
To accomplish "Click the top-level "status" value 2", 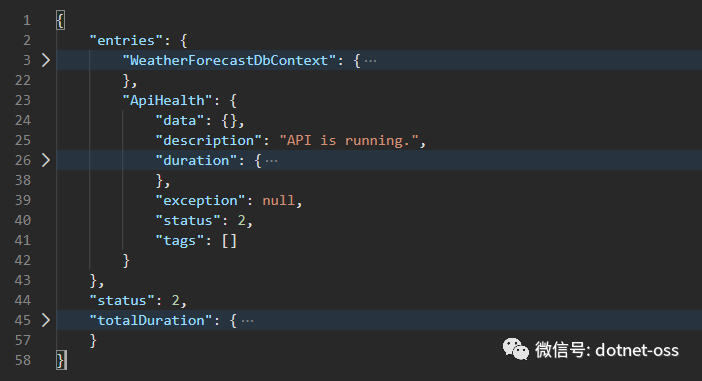I will (176, 300).
